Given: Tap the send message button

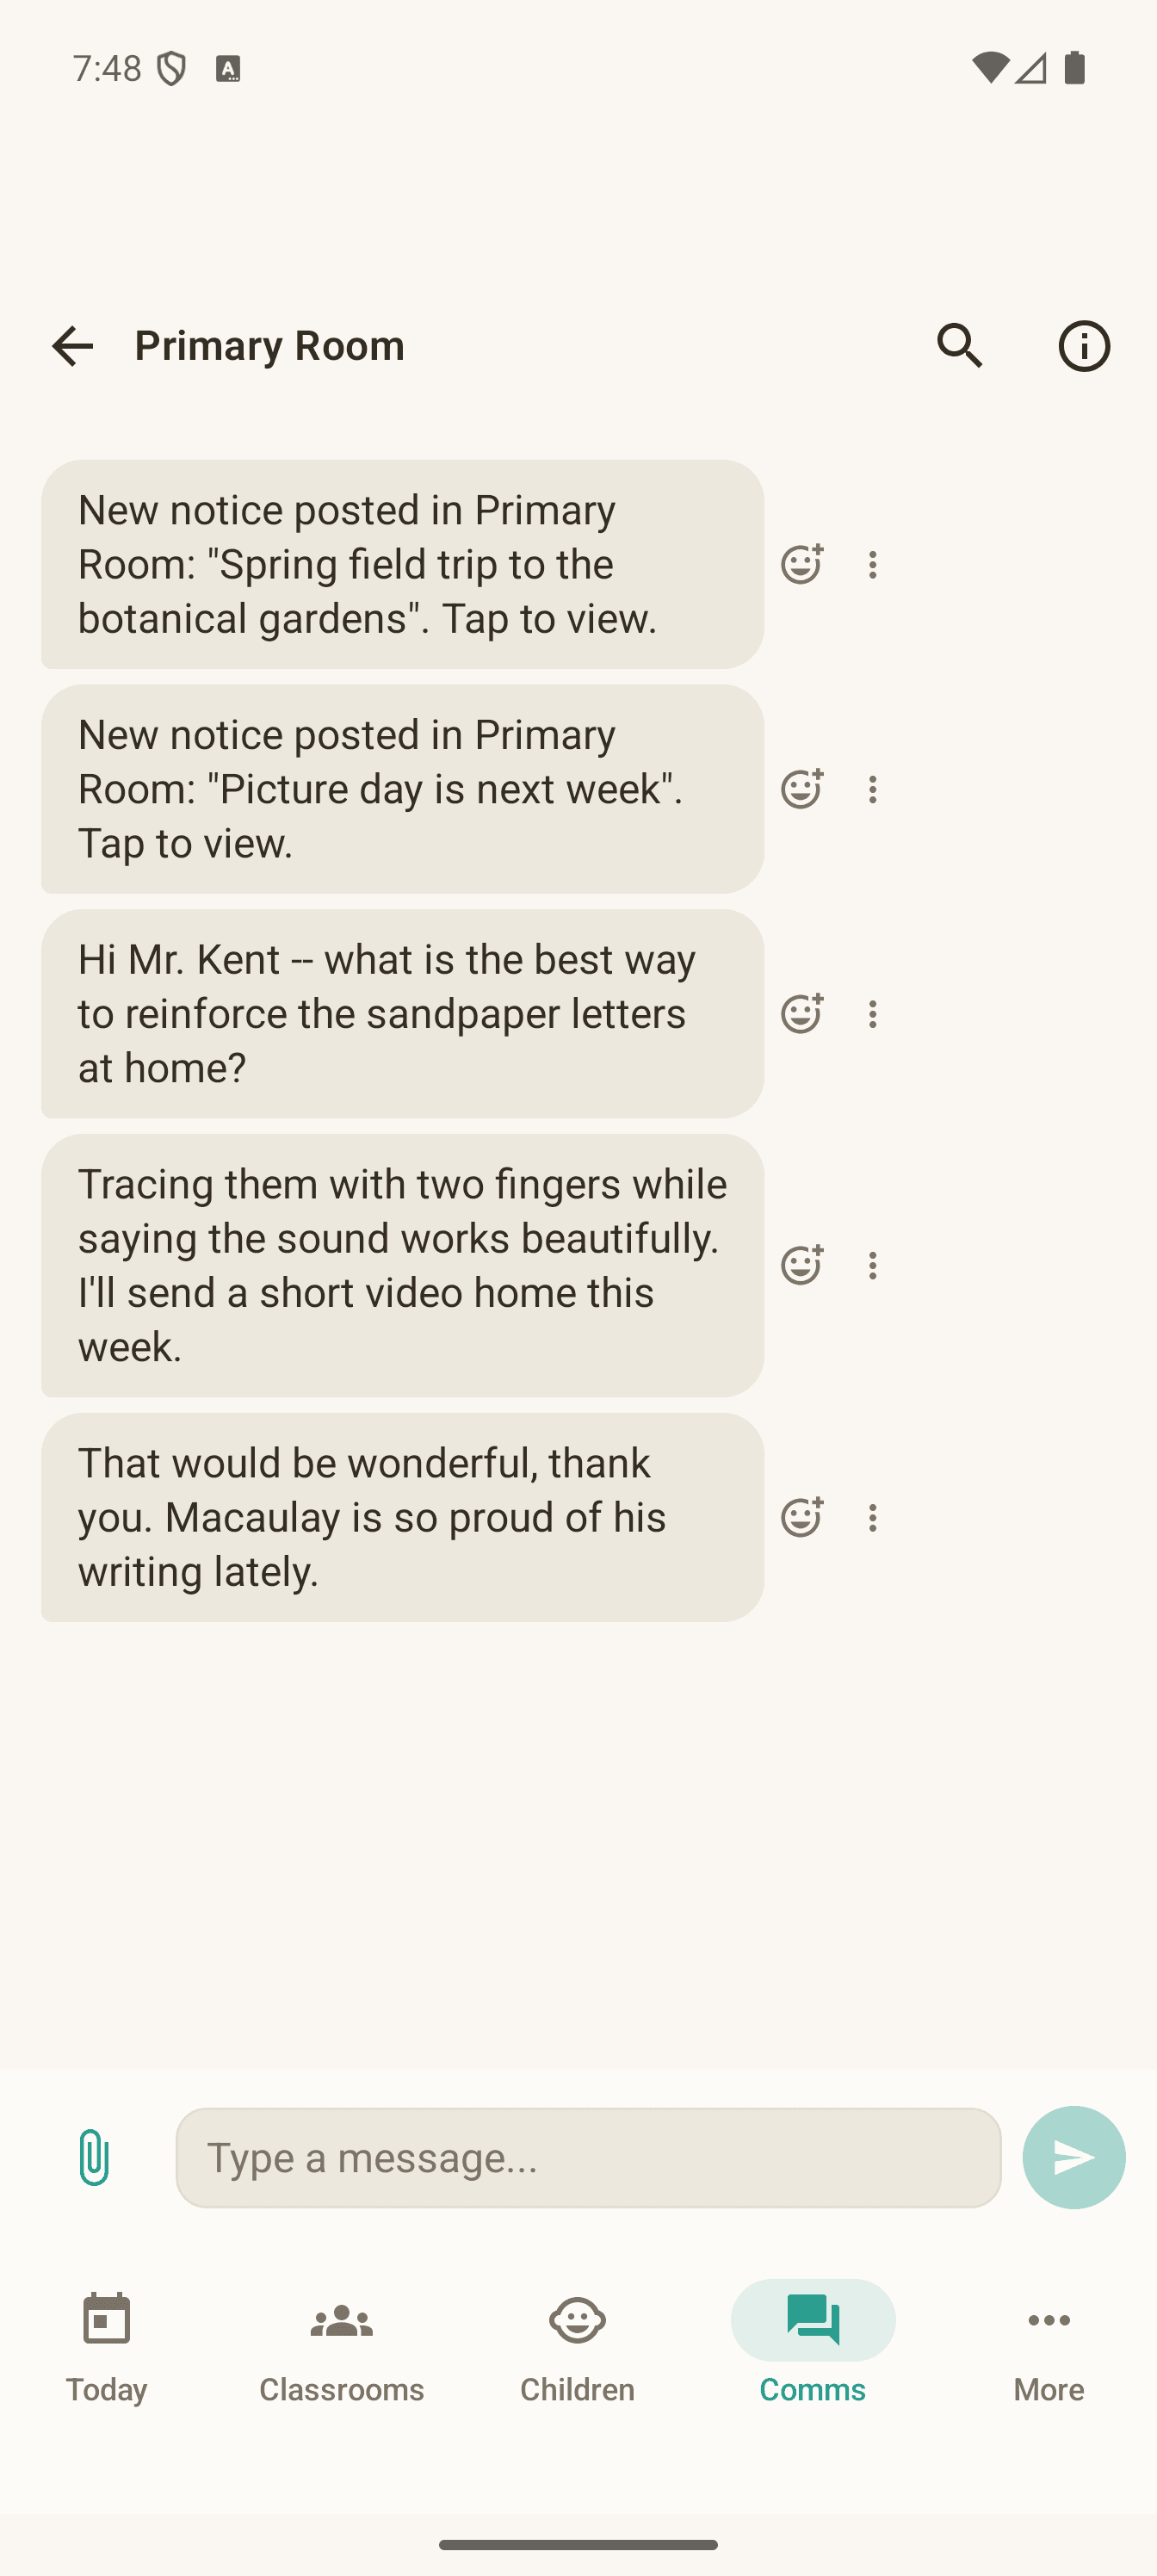Looking at the screenshot, I should coord(1073,2157).
